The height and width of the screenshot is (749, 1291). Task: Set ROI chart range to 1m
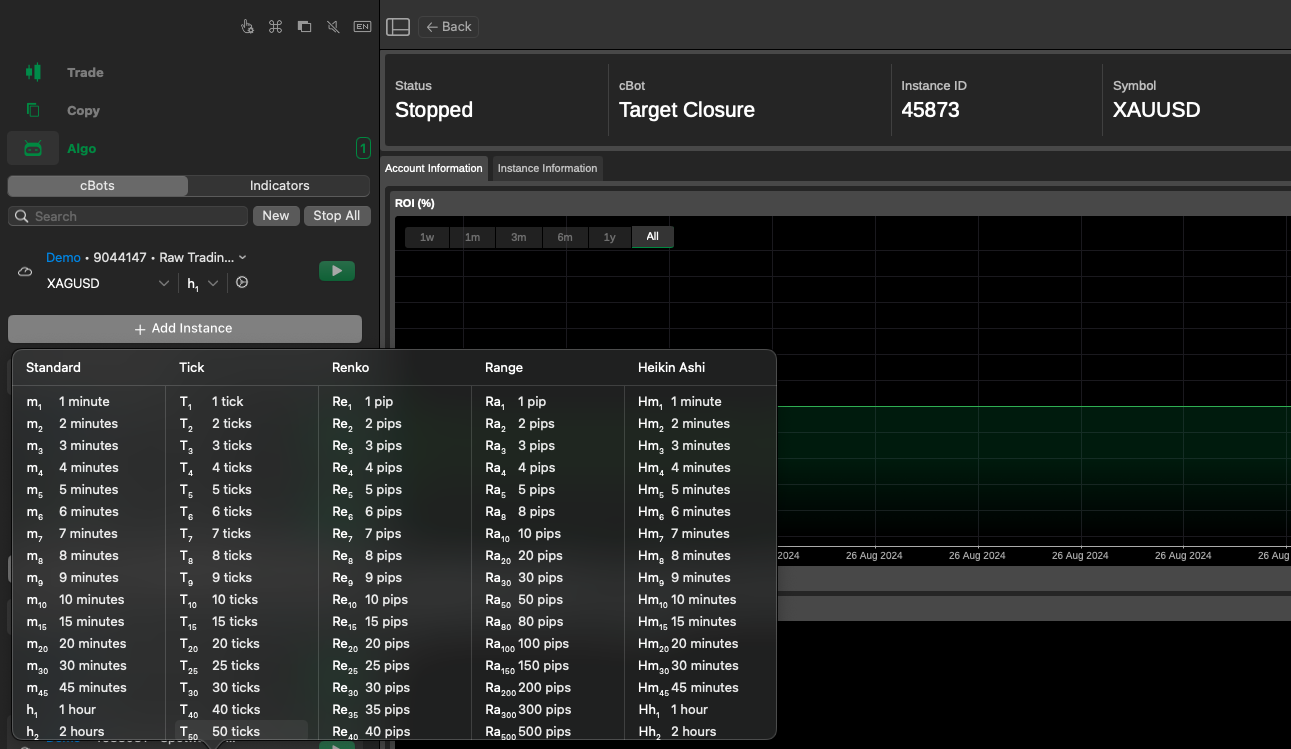tap(472, 237)
